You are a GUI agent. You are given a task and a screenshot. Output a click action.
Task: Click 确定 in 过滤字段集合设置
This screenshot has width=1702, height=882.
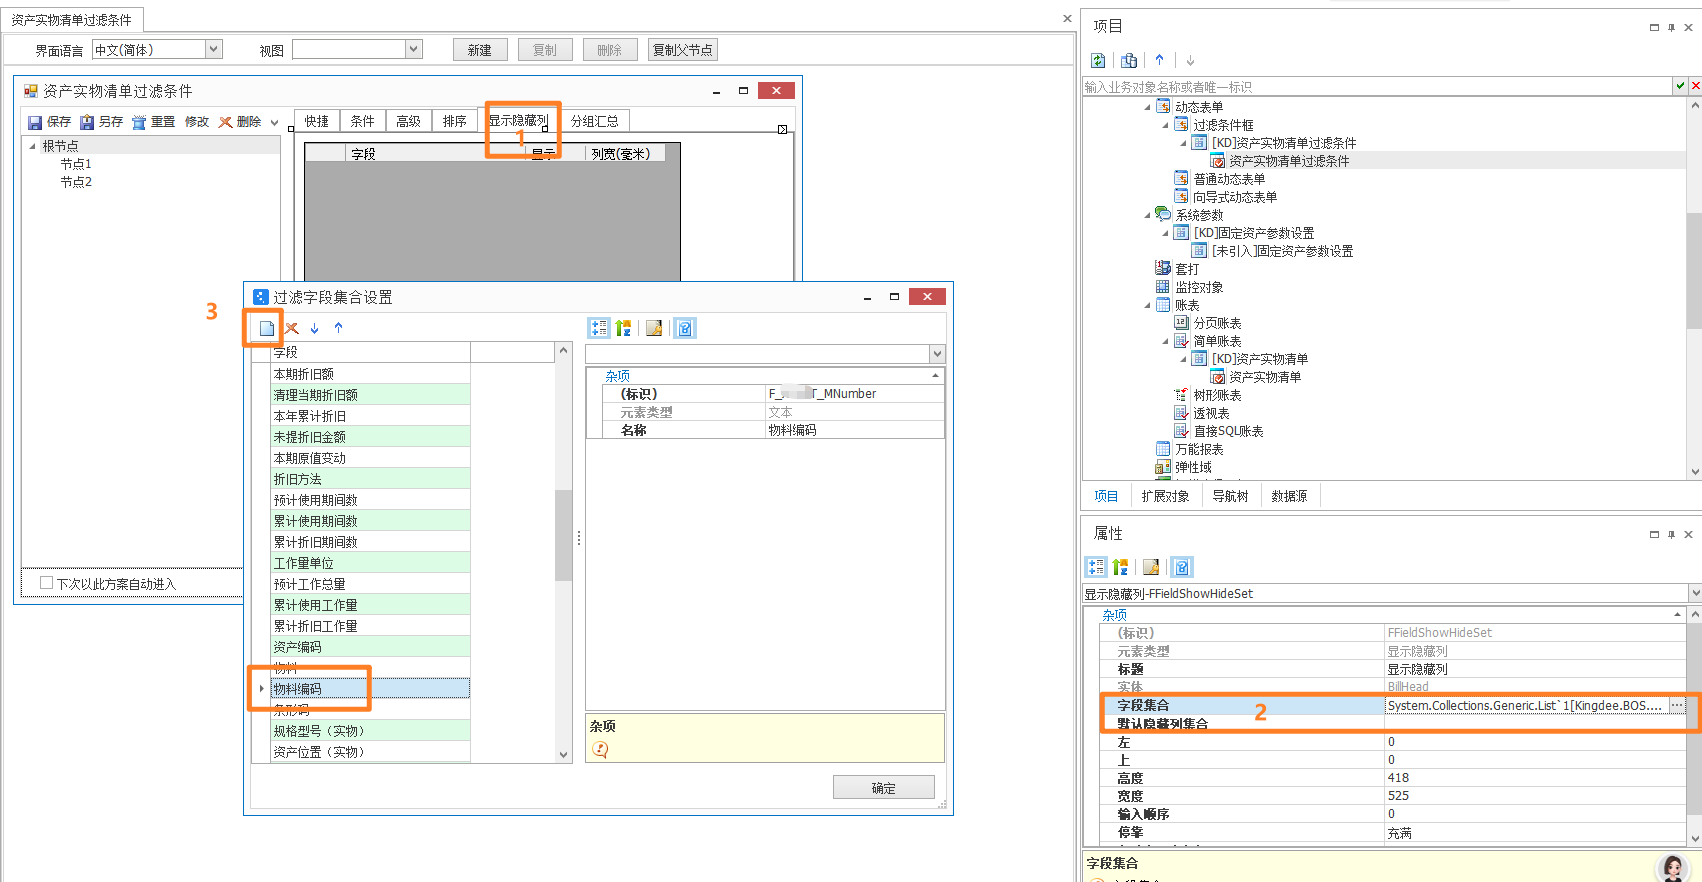coord(883,788)
